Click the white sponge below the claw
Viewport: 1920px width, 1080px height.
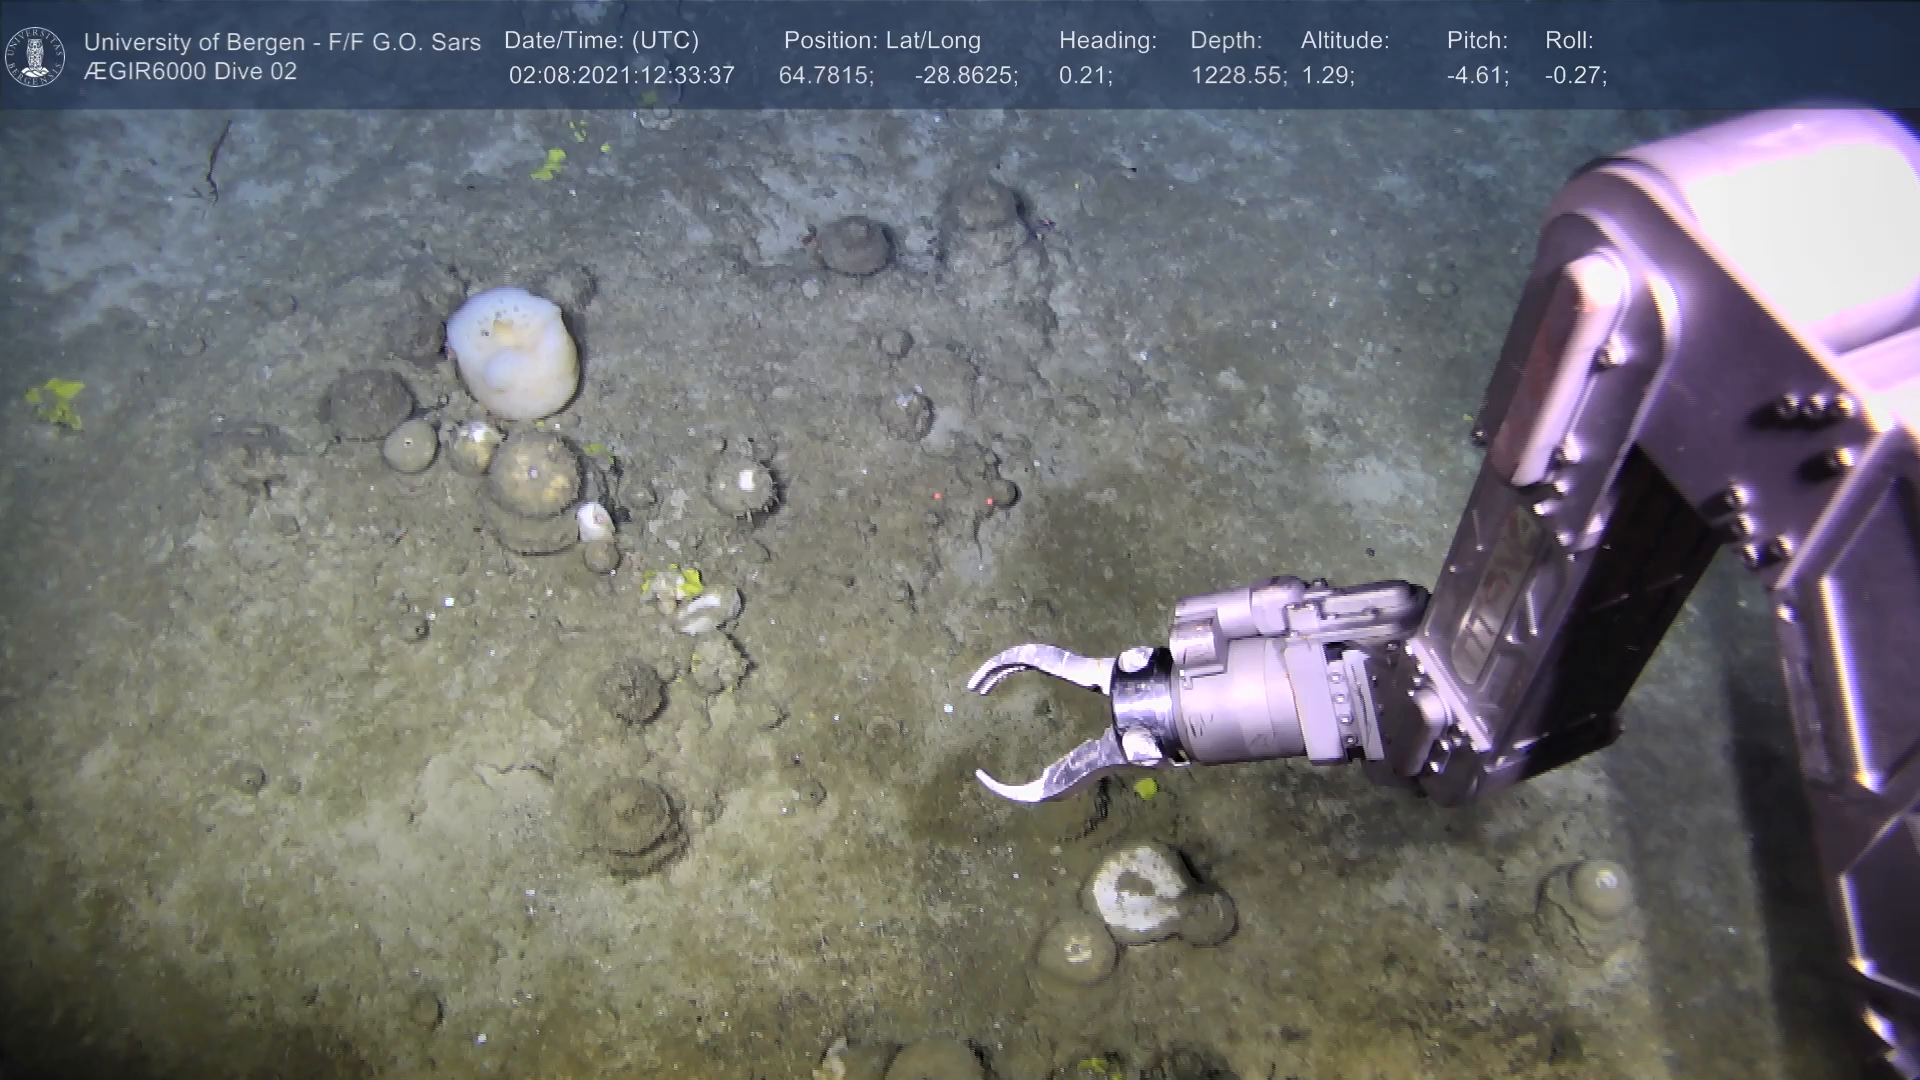(x=1136, y=892)
